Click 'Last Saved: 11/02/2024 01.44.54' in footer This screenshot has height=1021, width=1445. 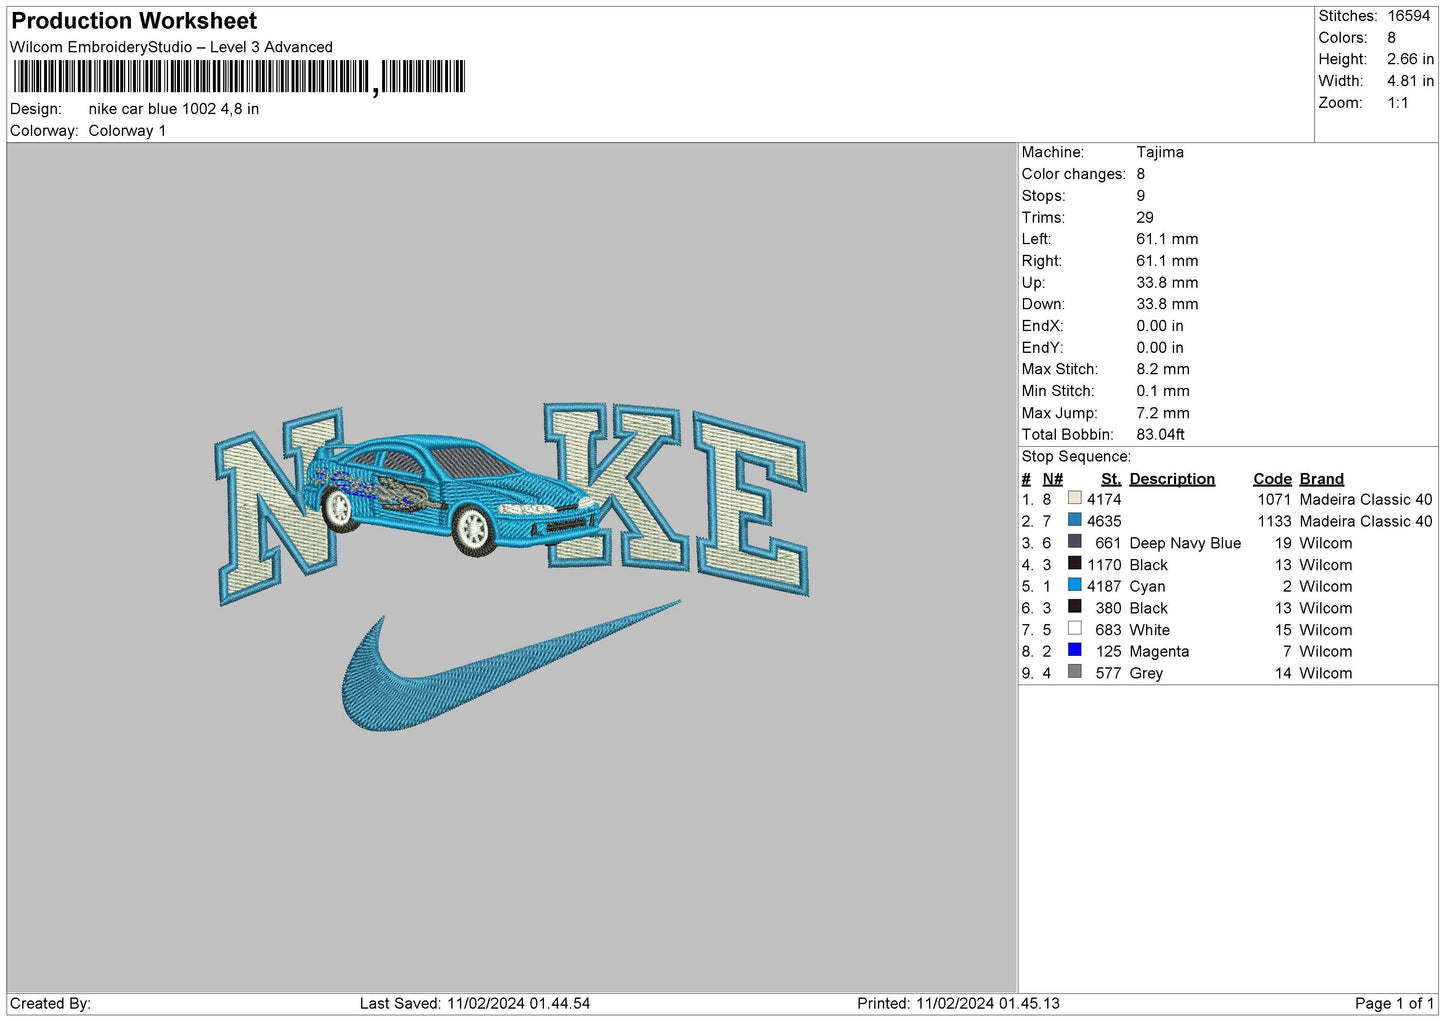point(475,1003)
